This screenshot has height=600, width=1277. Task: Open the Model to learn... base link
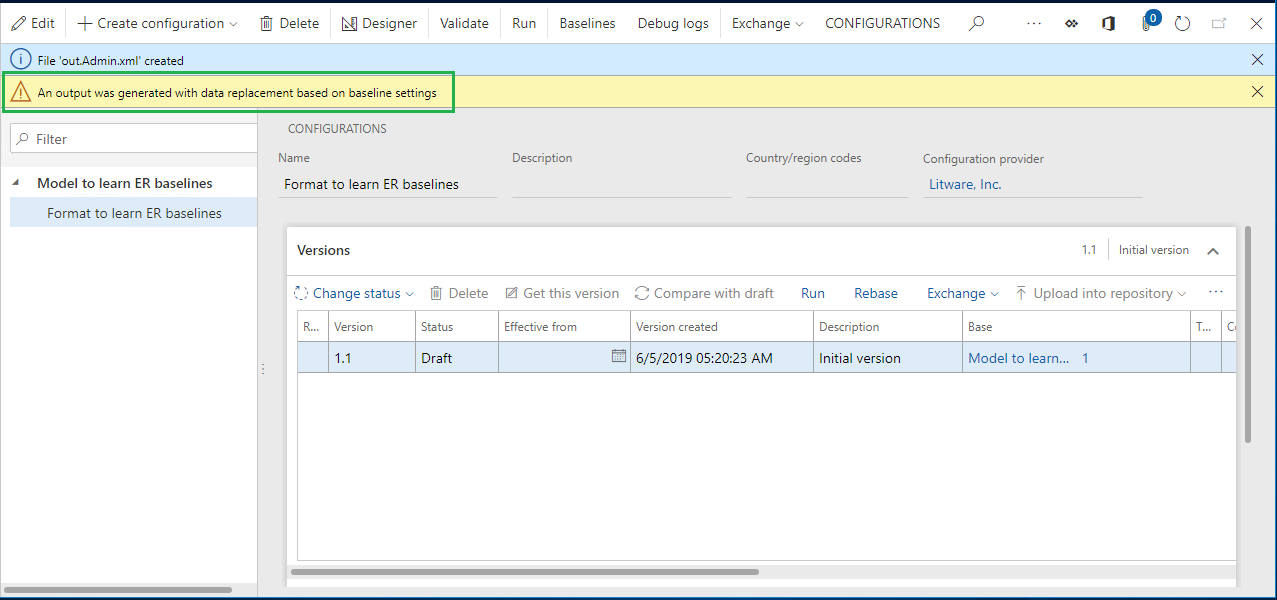1018,358
